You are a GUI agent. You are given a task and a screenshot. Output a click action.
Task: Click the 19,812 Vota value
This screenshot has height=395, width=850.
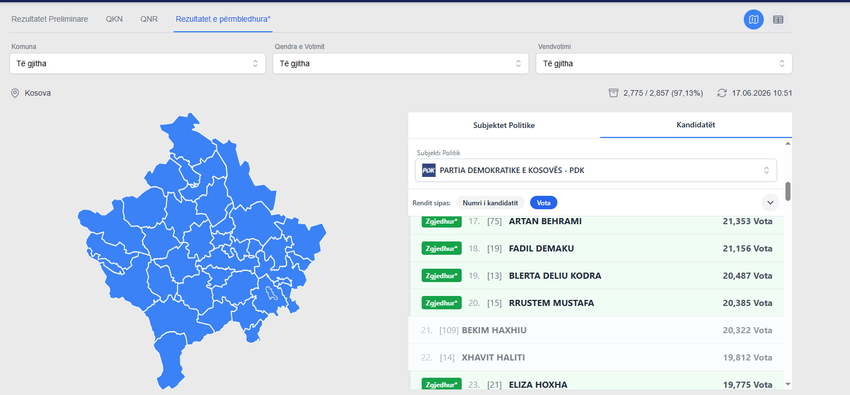[747, 358]
